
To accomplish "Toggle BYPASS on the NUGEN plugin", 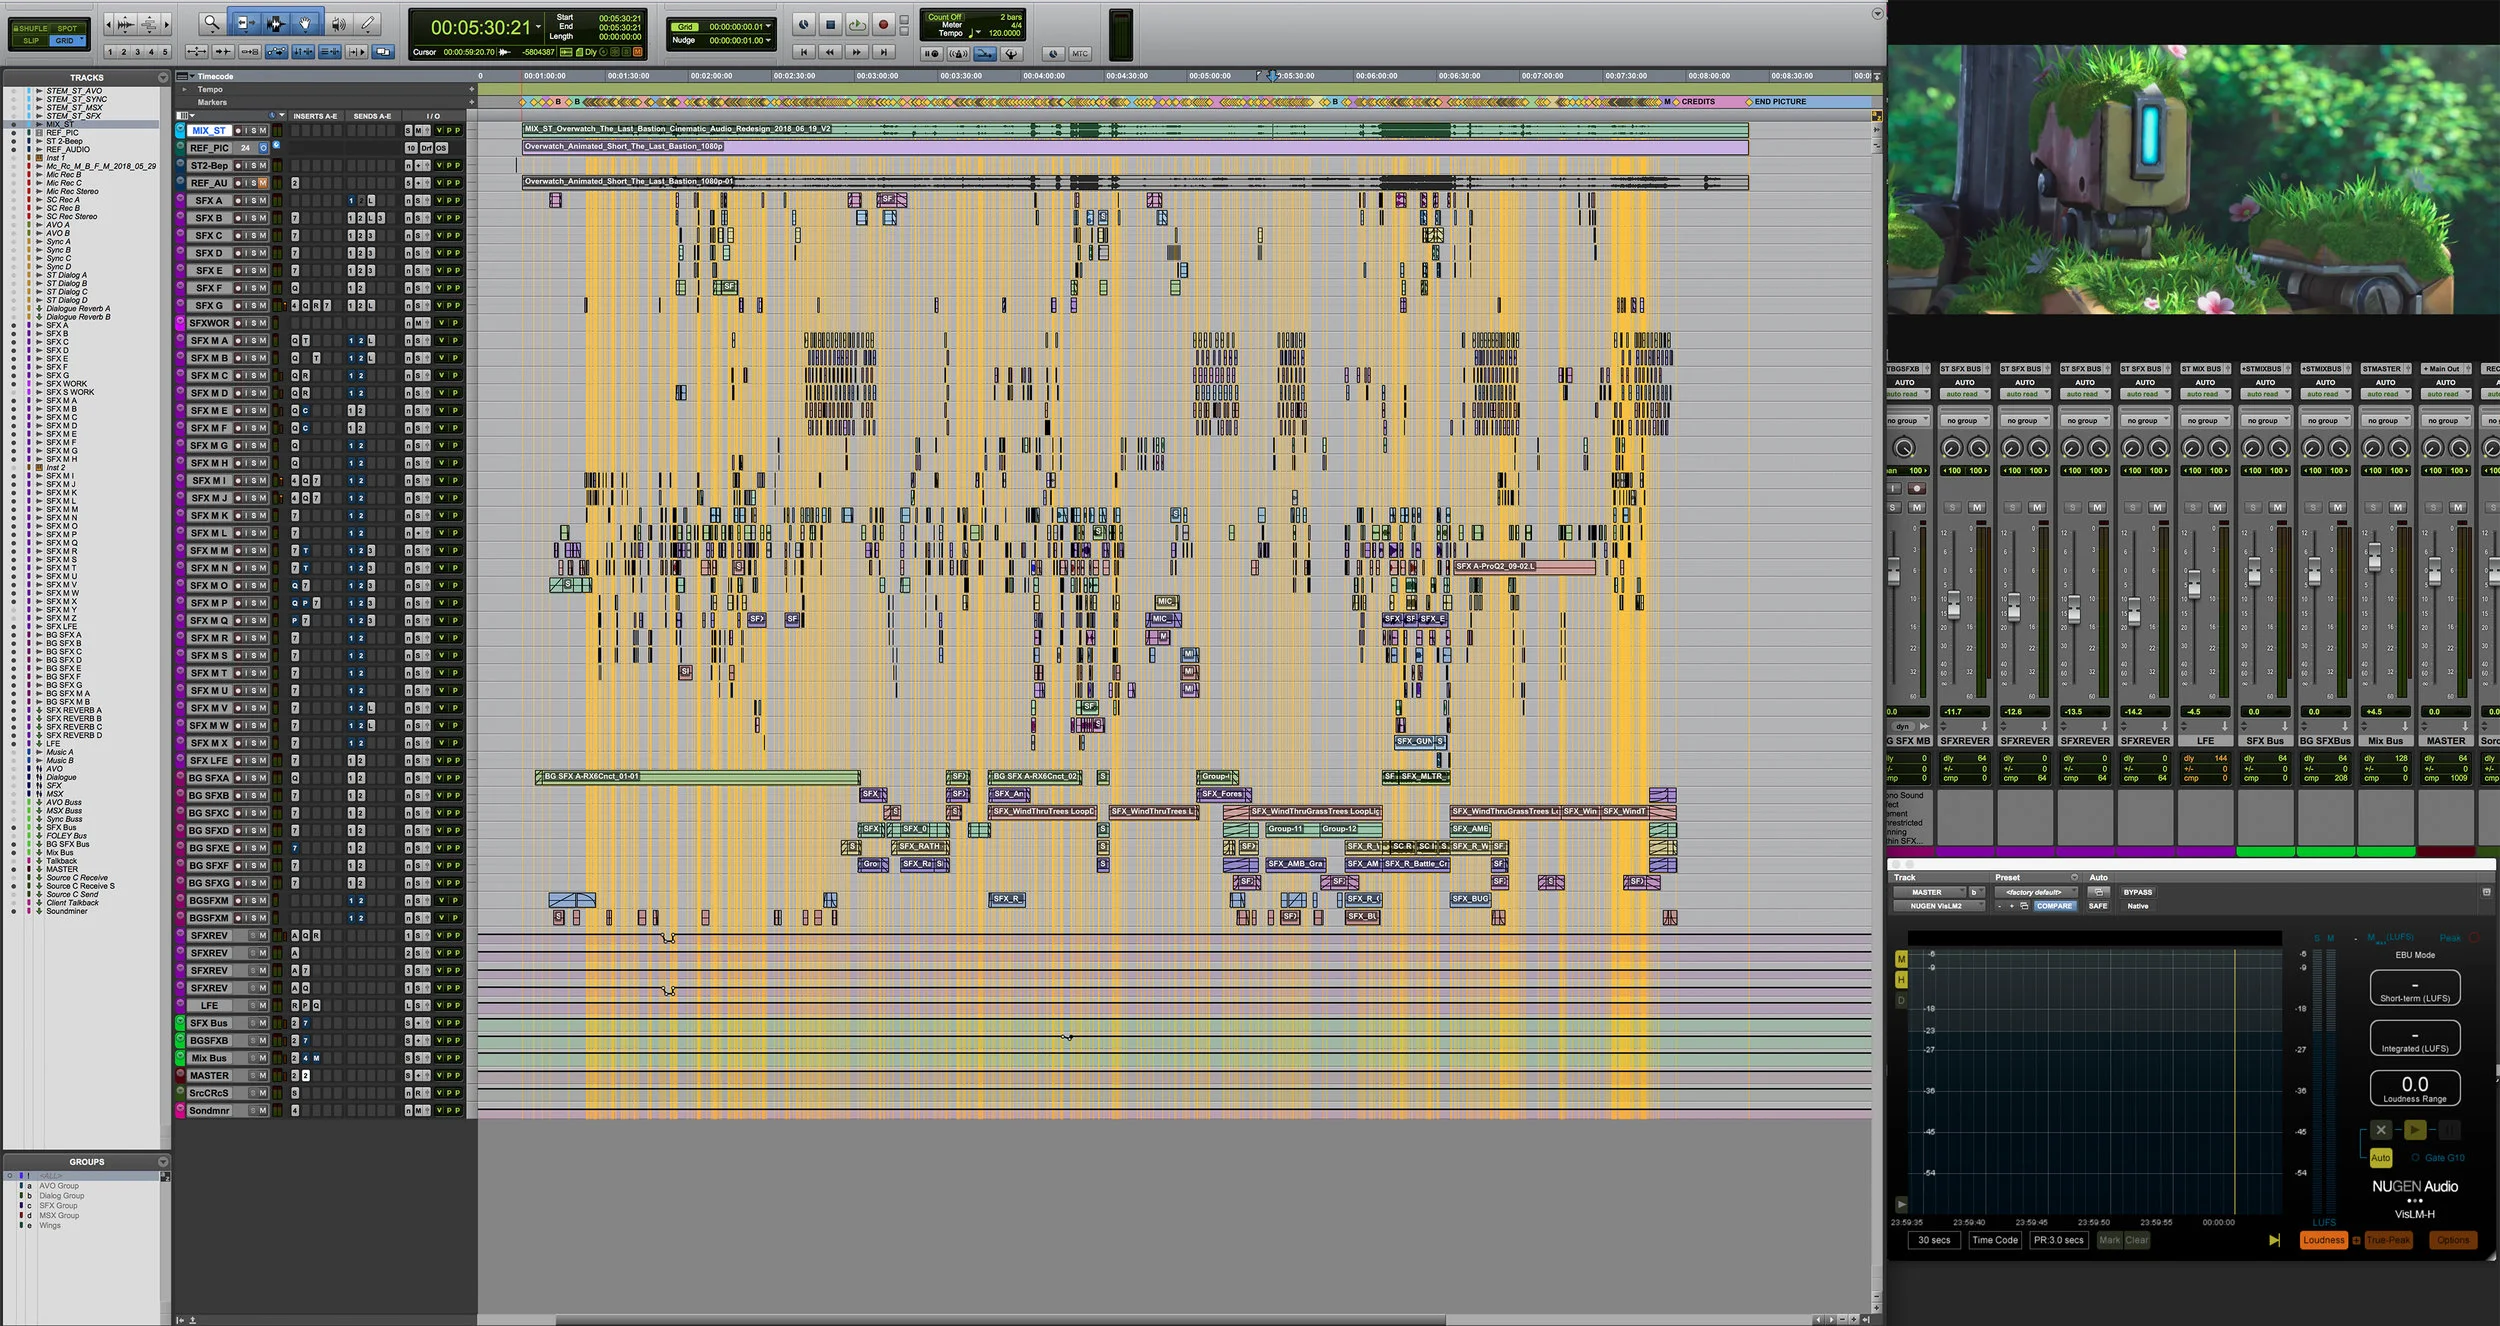I will (2137, 892).
